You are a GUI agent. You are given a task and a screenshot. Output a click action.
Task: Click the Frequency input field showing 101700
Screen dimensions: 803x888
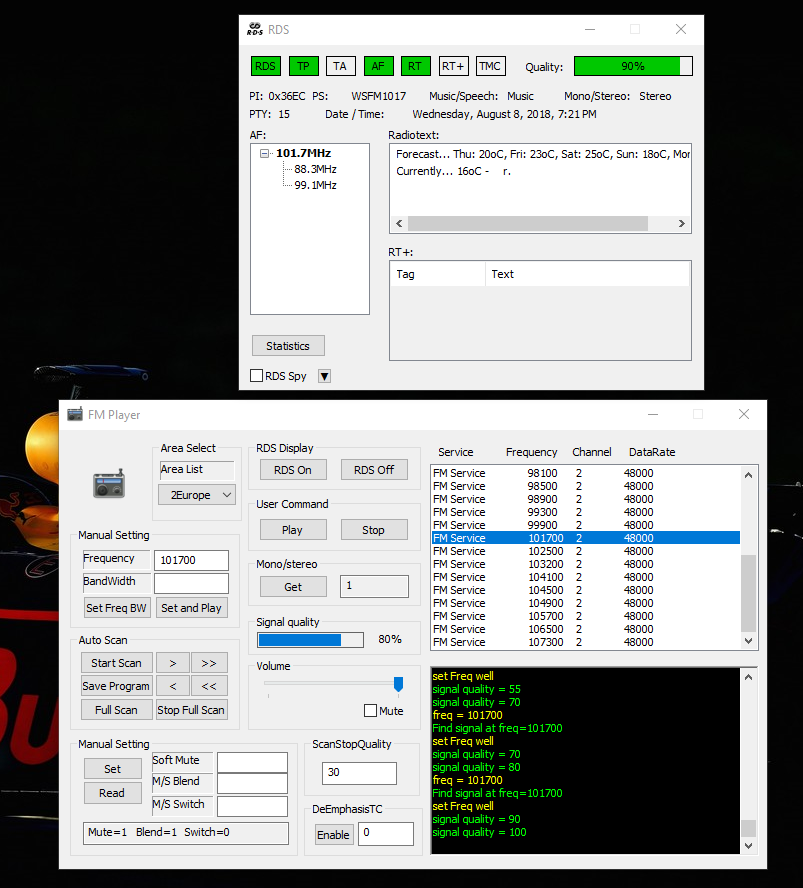click(x=191, y=560)
